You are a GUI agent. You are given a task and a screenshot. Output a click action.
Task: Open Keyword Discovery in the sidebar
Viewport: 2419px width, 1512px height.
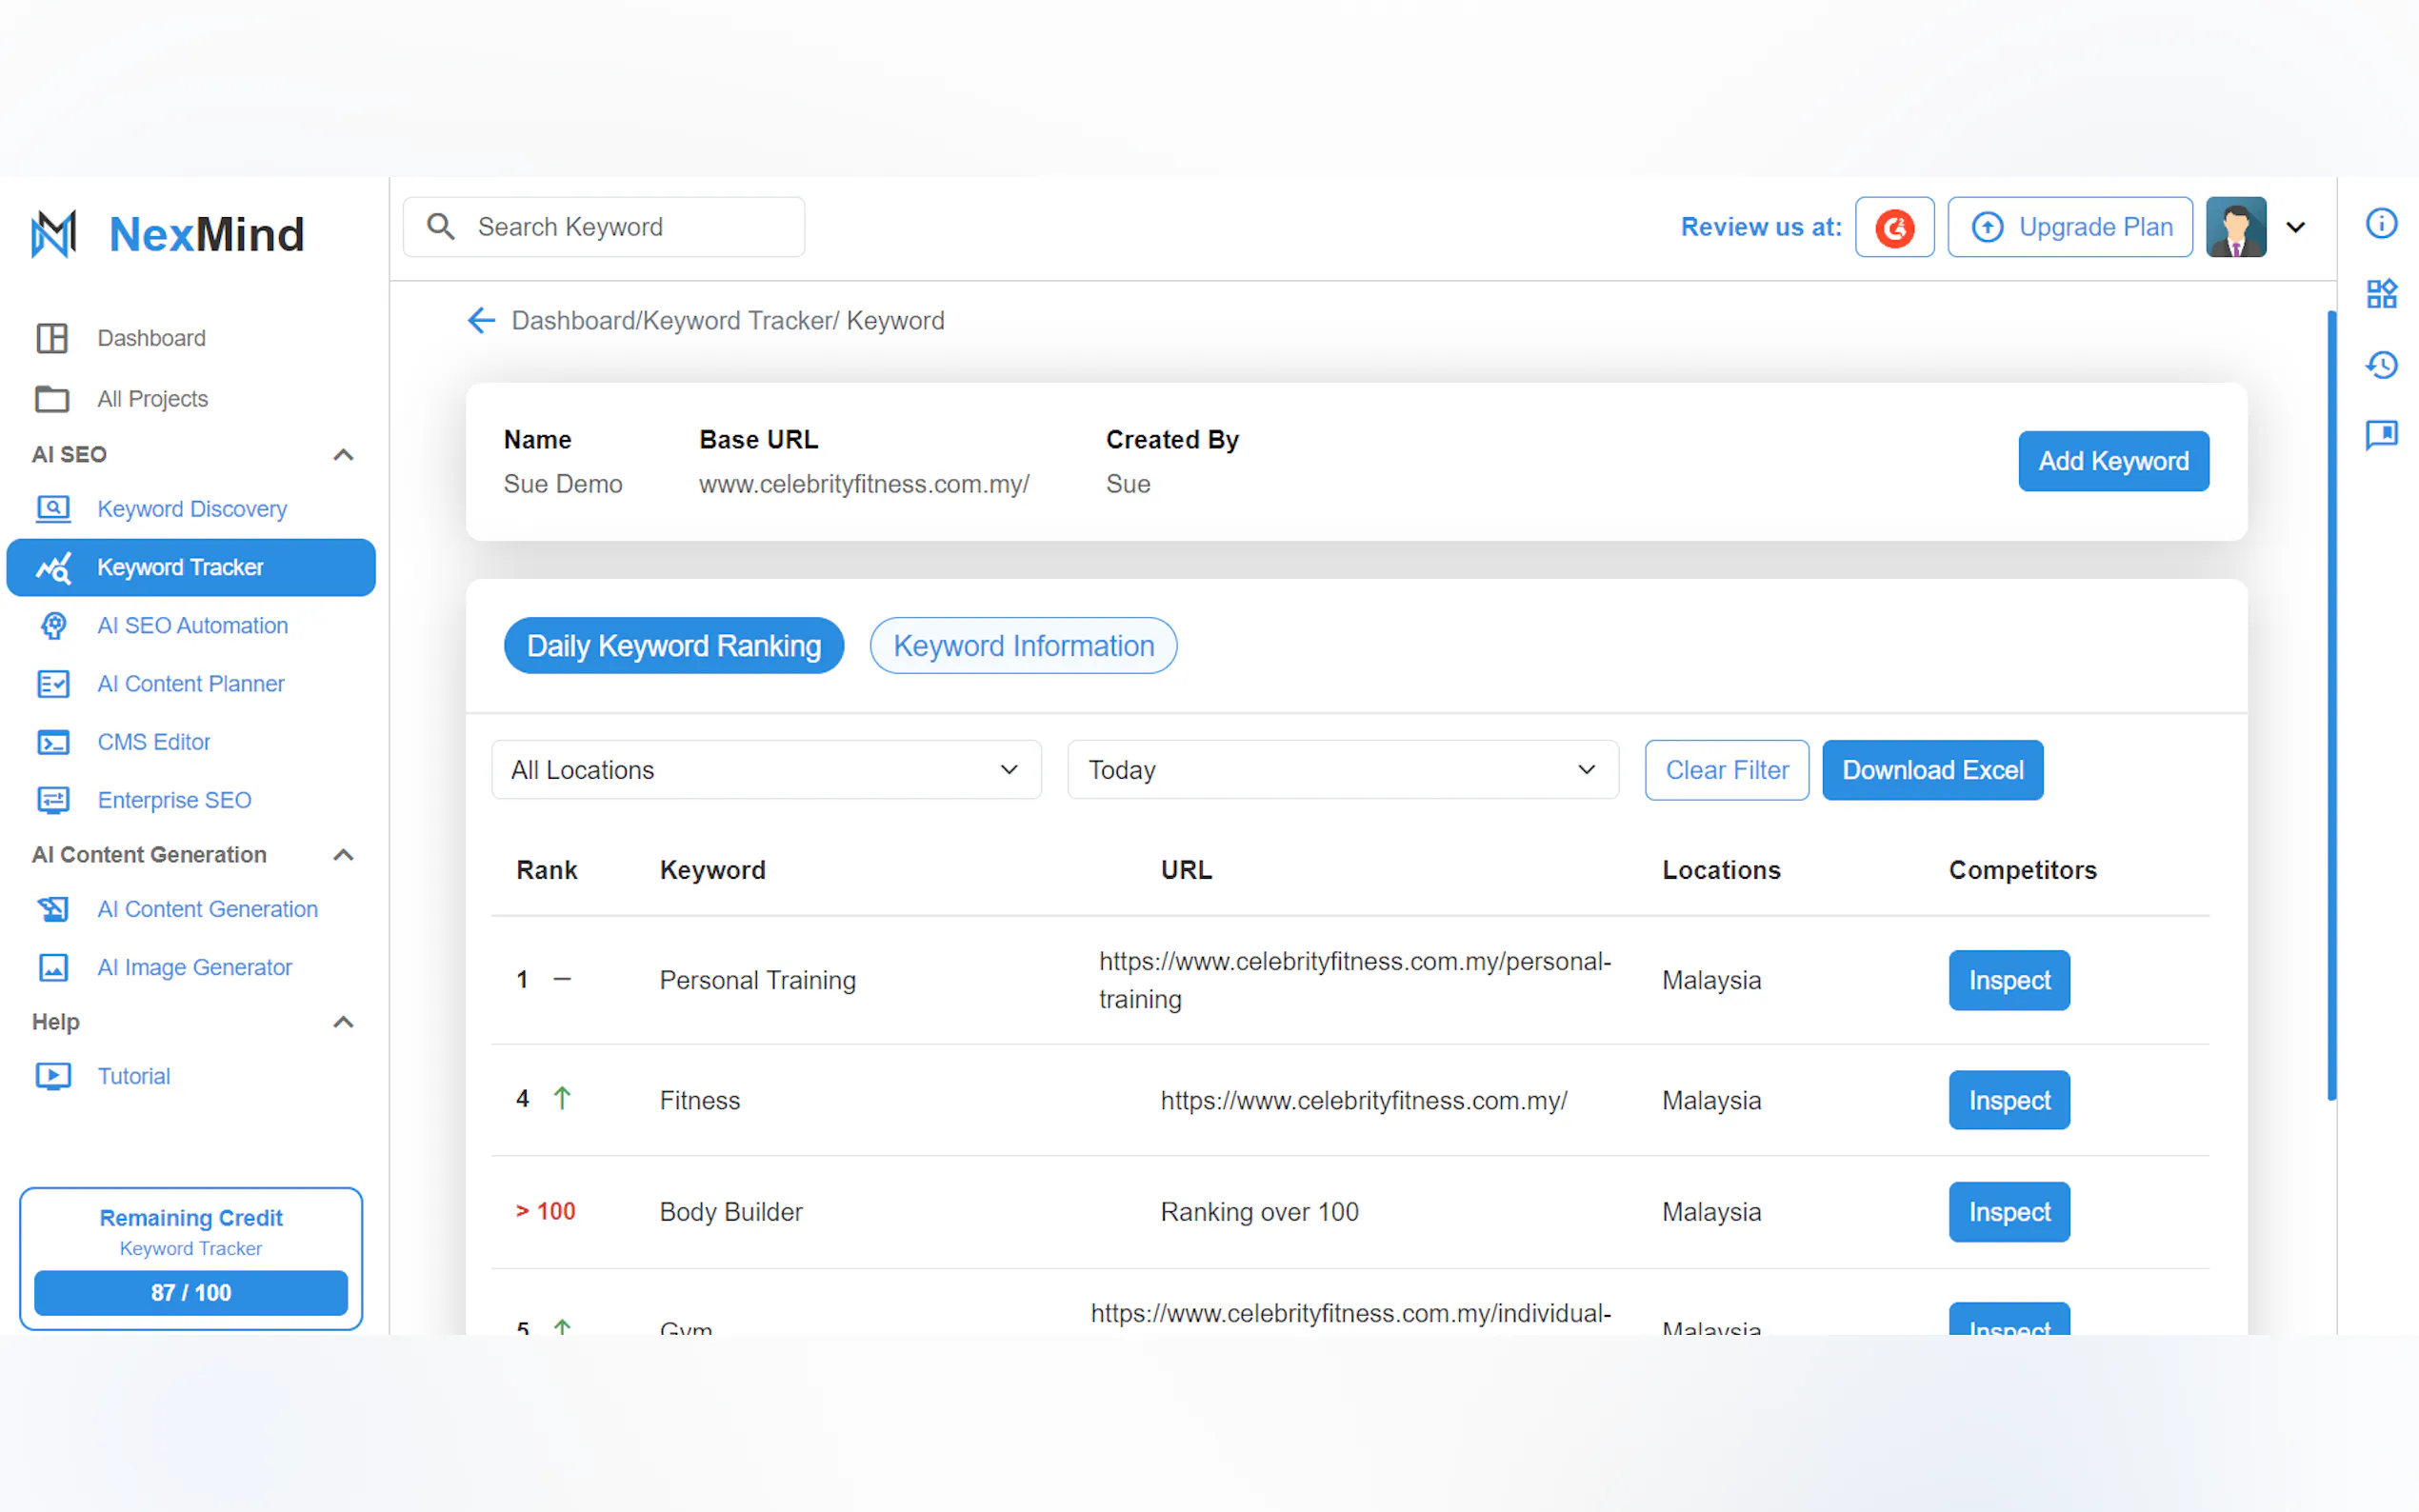tap(191, 509)
